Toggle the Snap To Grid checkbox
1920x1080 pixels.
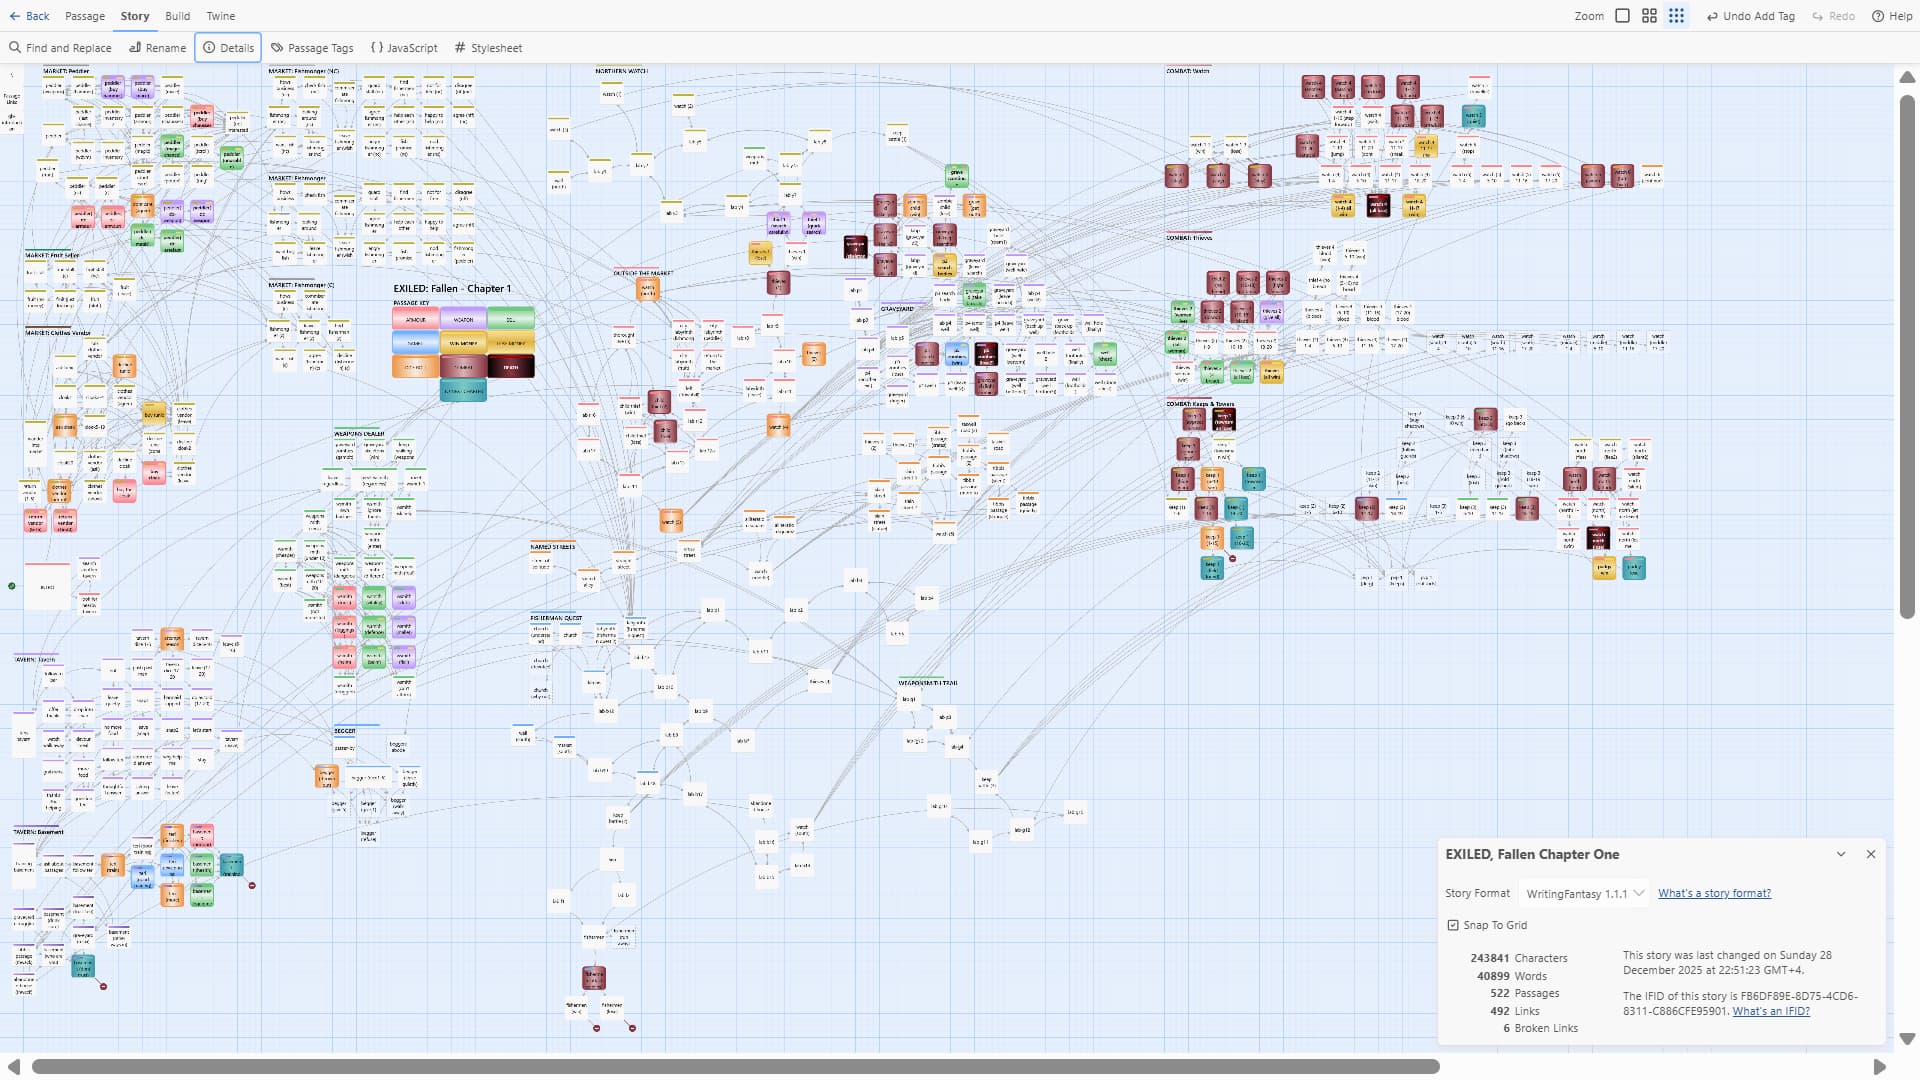pyautogui.click(x=1453, y=925)
